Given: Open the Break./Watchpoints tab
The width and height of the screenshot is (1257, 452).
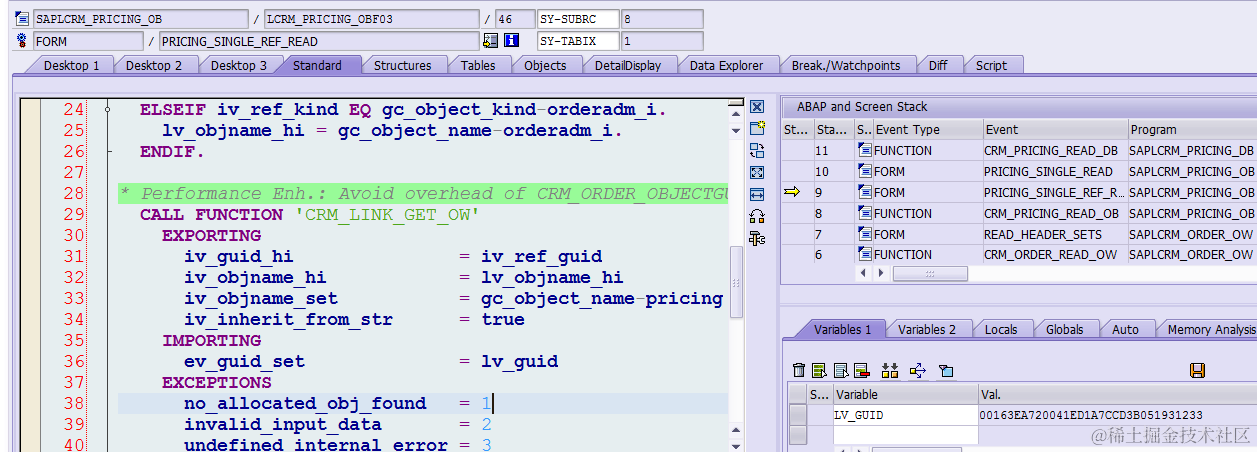Looking at the screenshot, I should click(x=845, y=65).
